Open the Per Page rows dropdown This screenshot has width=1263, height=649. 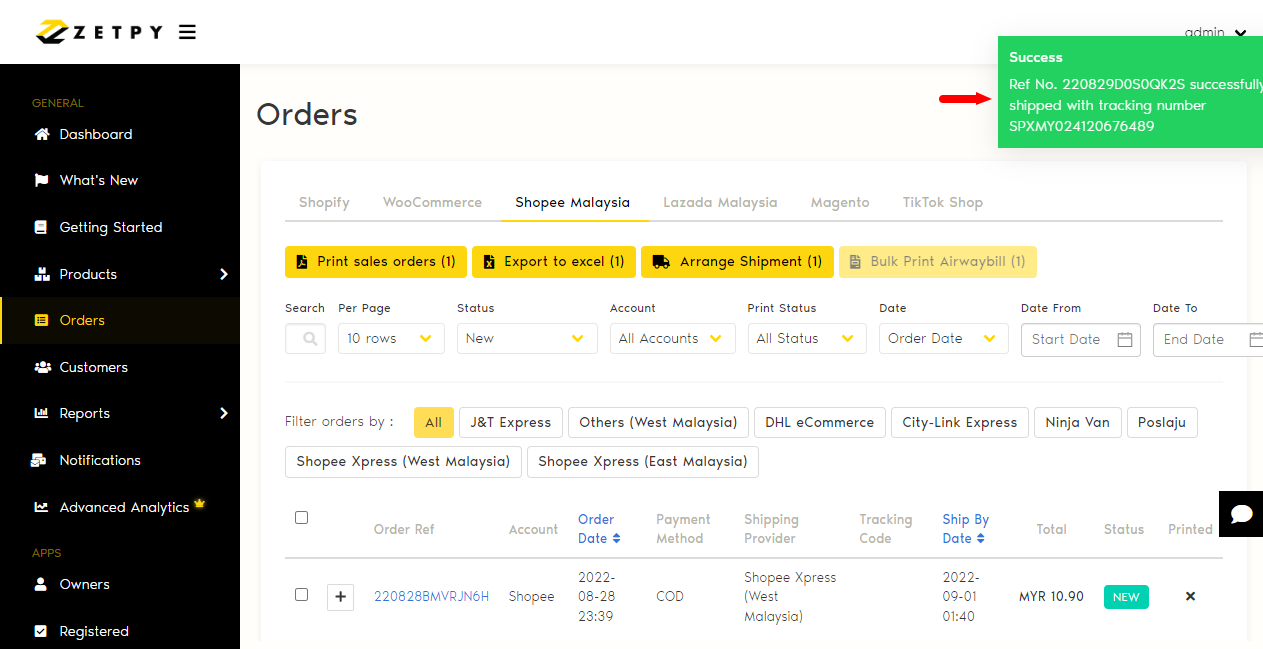click(x=391, y=338)
